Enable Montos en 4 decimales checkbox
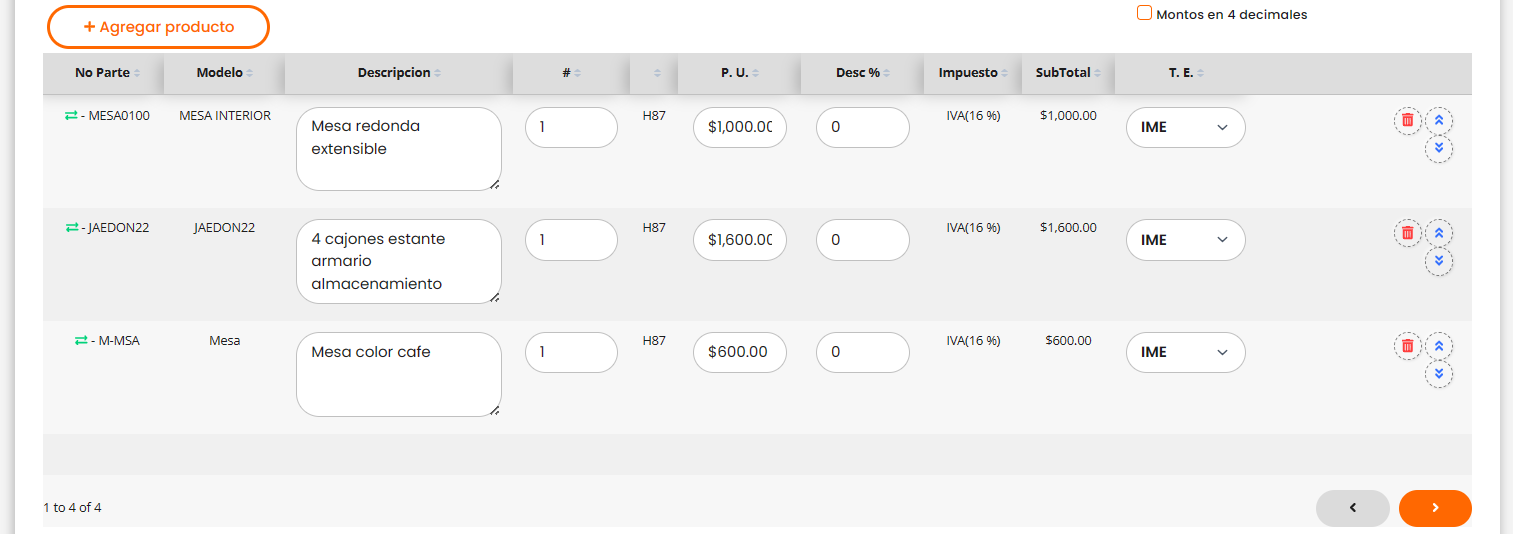Image resolution: width=1513 pixels, height=534 pixels. 1144,14
